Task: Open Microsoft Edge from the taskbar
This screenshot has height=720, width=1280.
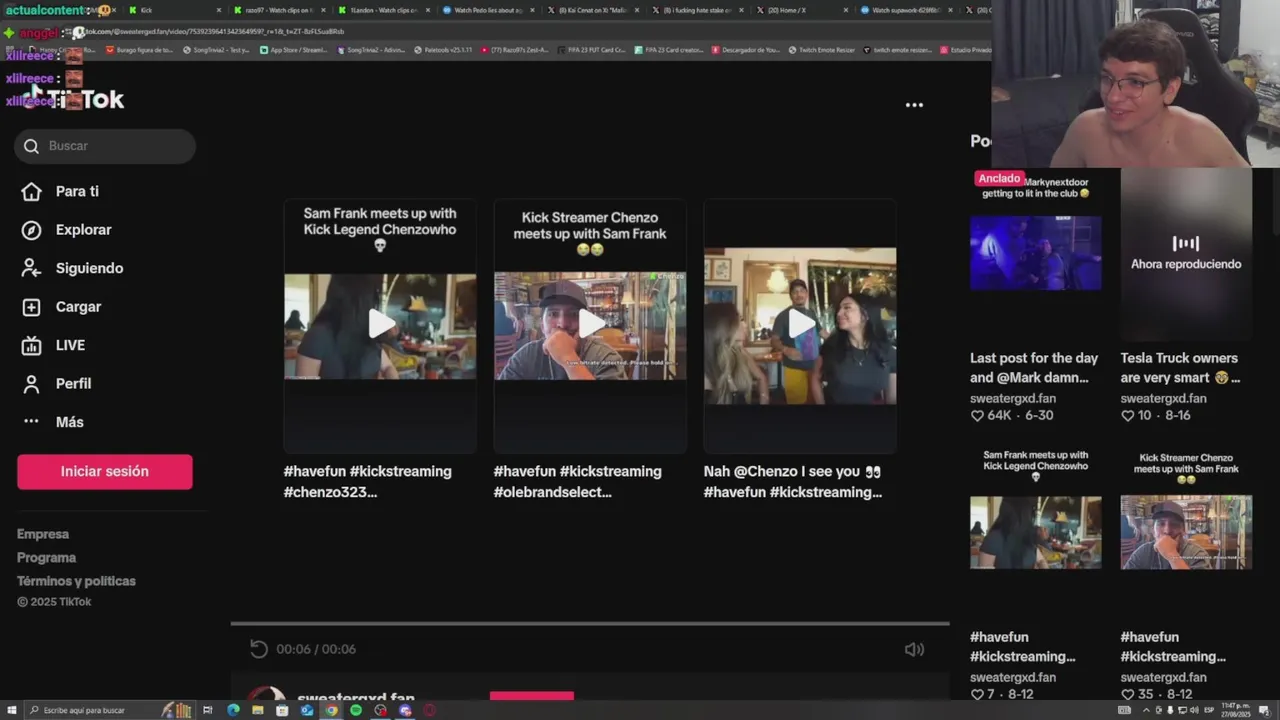Action: point(233,710)
